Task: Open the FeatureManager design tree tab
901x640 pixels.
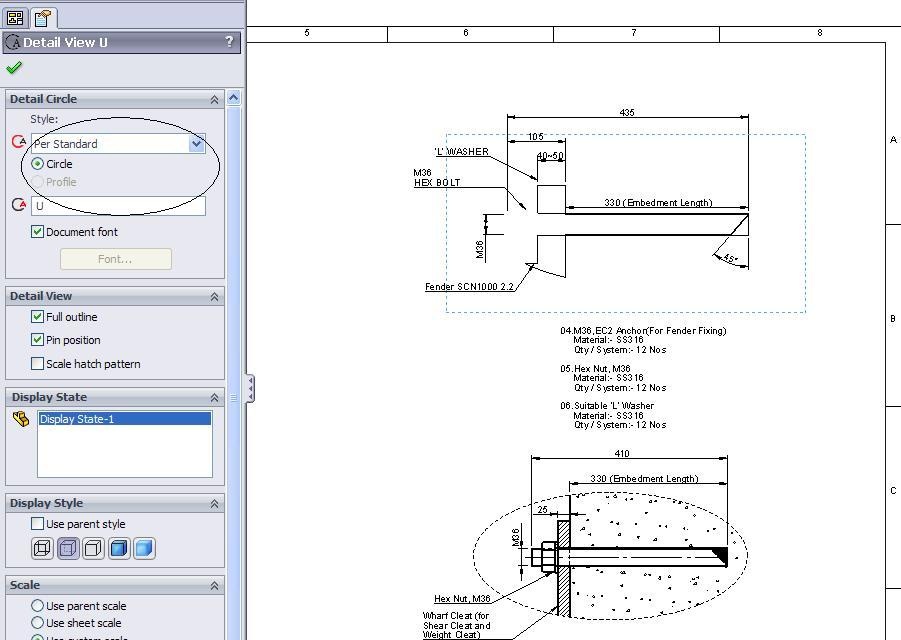Action: 16,18
